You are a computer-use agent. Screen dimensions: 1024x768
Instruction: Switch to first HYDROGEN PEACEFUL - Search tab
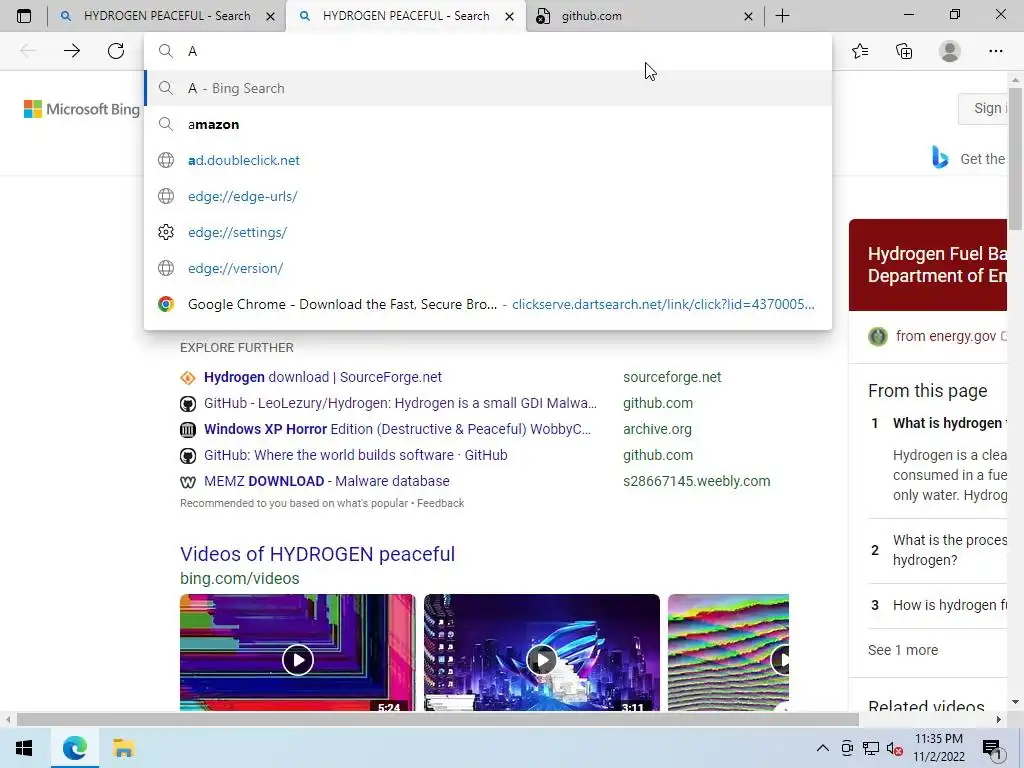tap(167, 16)
